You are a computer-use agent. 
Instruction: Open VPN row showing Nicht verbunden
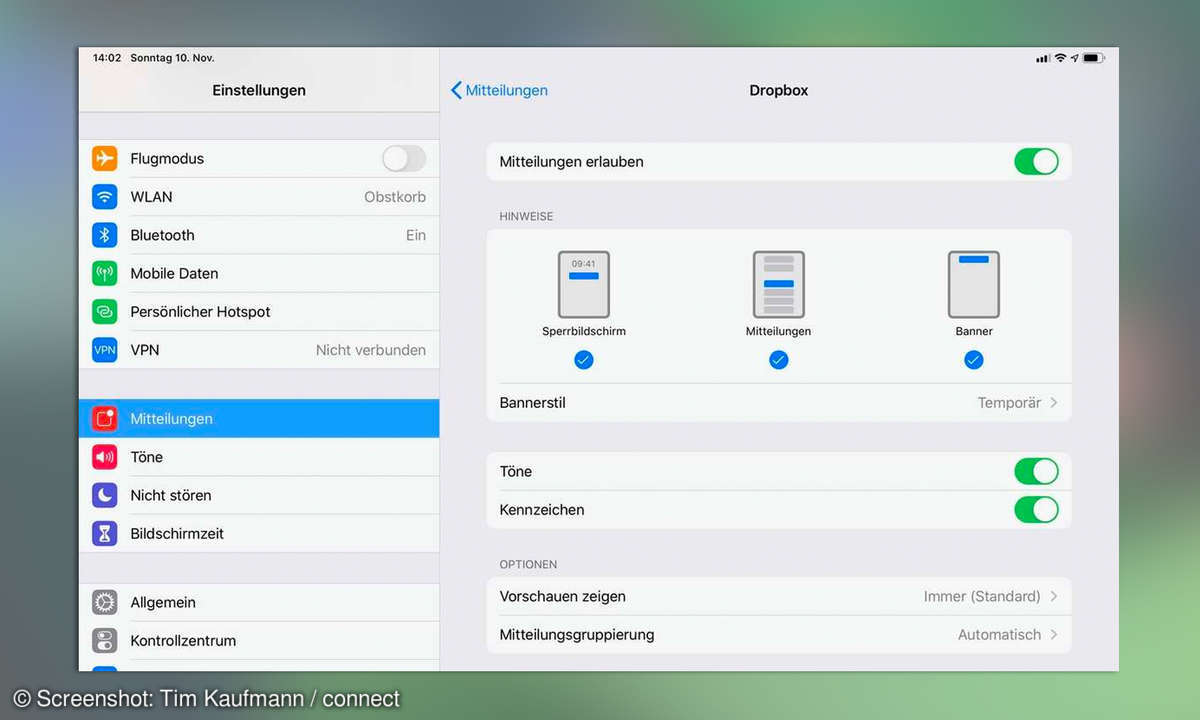point(259,350)
